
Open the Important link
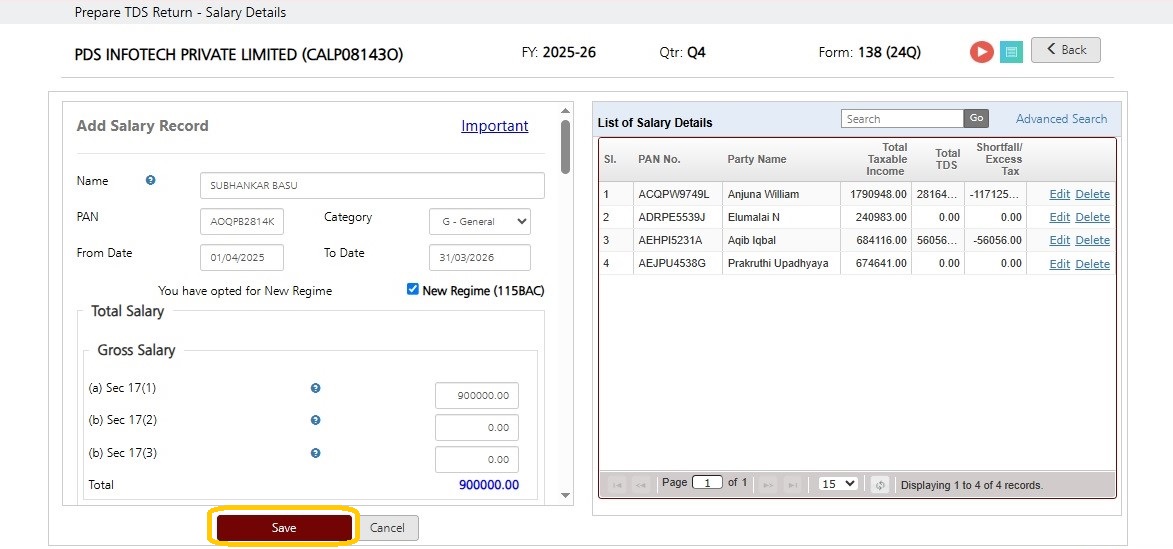[x=494, y=126]
